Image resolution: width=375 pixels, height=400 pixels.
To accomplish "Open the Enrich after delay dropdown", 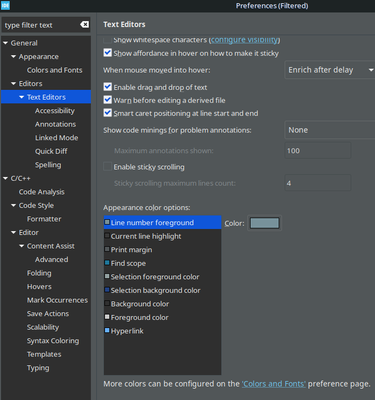I will click(330, 70).
